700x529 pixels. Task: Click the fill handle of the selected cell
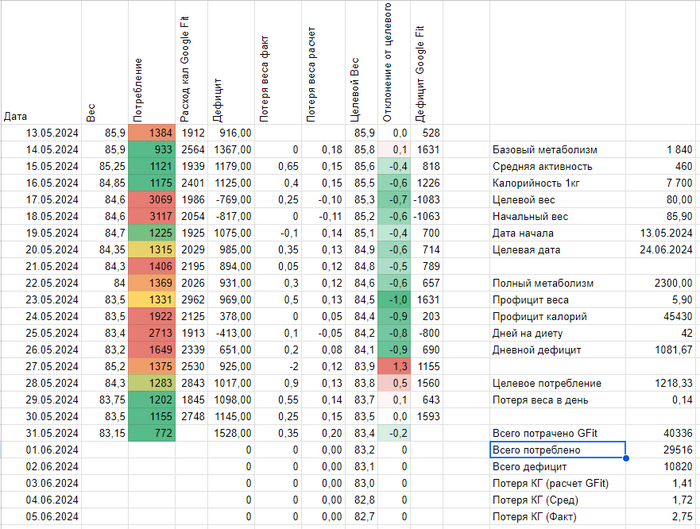(x=626, y=459)
